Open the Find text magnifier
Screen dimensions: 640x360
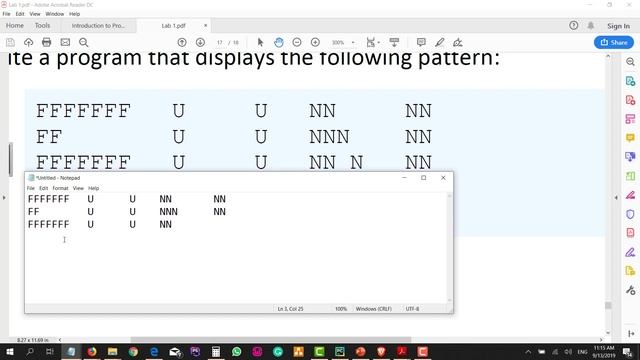click(x=84, y=42)
